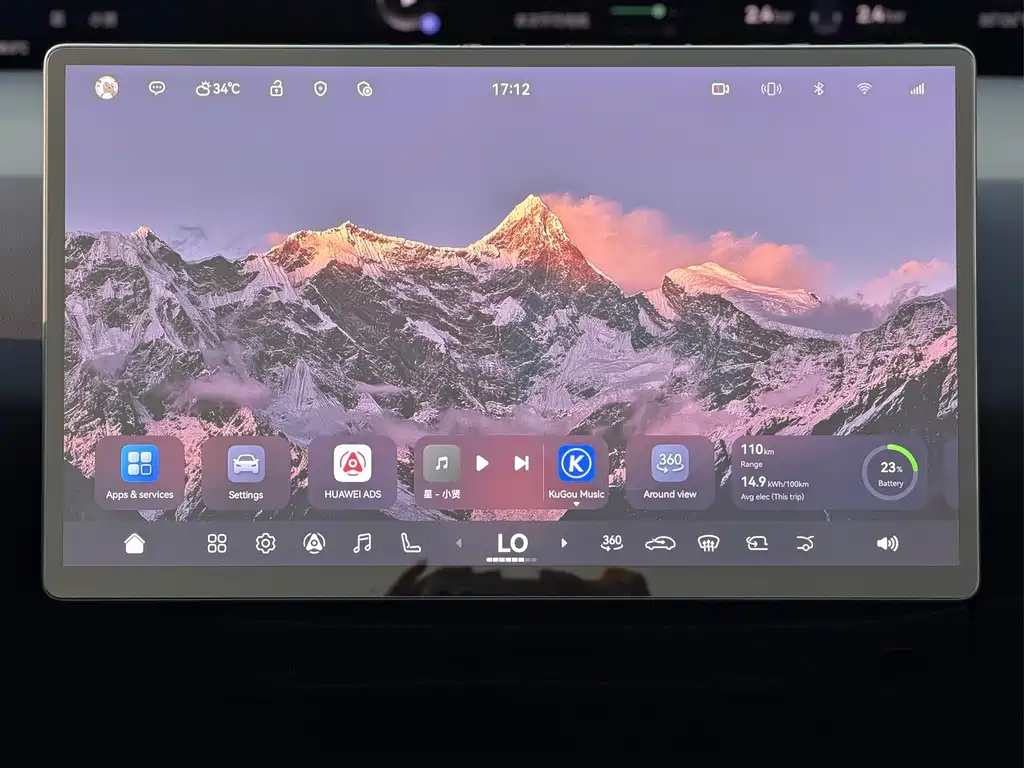Screen dimensions: 1024x768
Task: Tap the album art music note thumbnail
Action: [x=441, y=463]
